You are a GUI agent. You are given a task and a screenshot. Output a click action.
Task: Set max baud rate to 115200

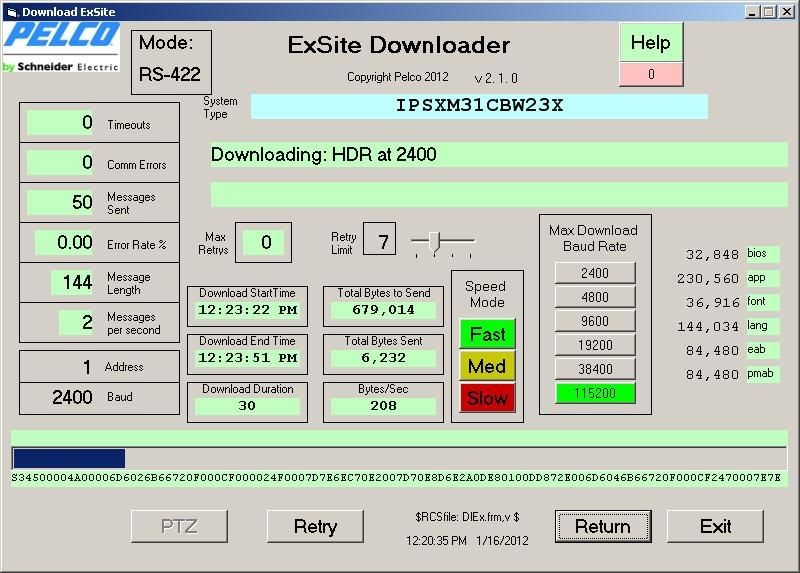pos(595,393)
